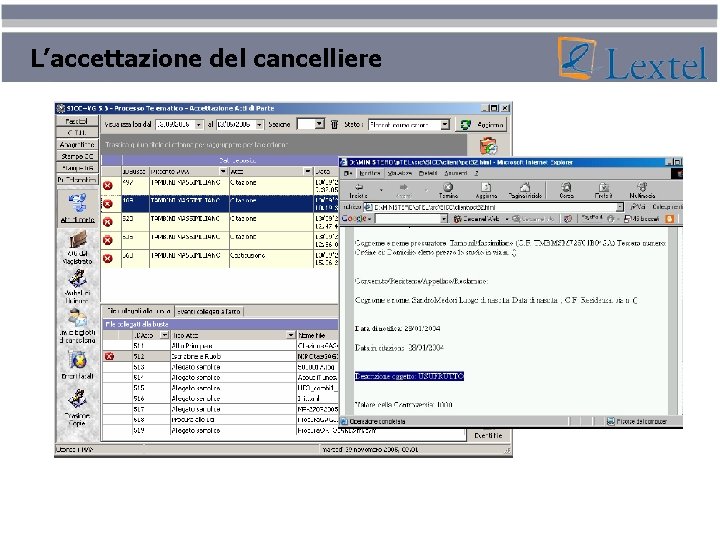Image resolution: width=720 pixels, height=540 pixels.
Task: Click the Anagrafiche sidebar button
Action: tap(77, 144)
